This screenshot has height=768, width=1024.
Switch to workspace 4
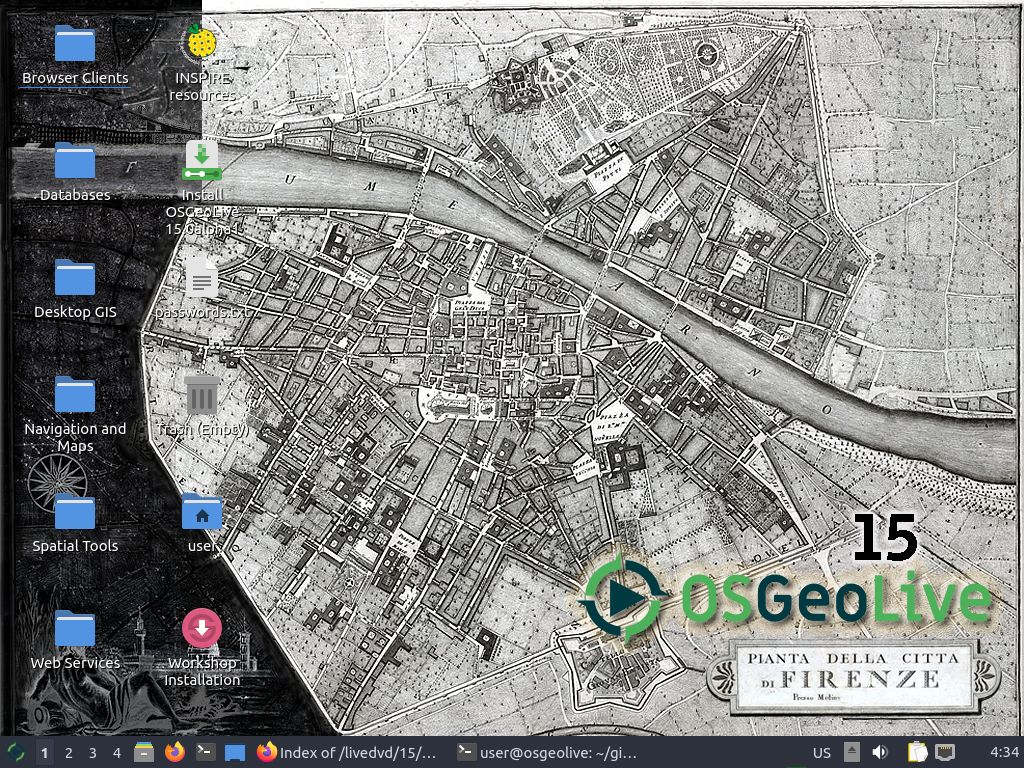tap(117, 752)
